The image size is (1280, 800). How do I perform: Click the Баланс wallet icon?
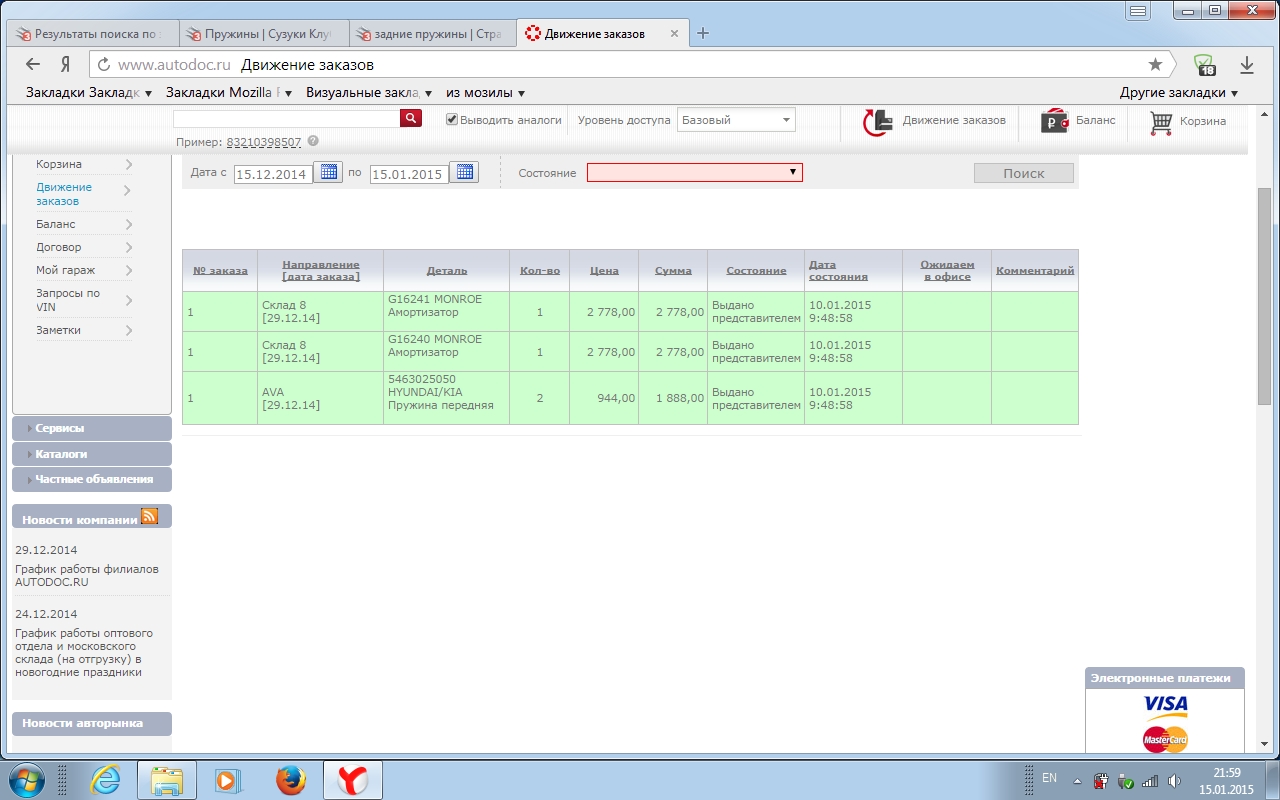pos(1054,121)
